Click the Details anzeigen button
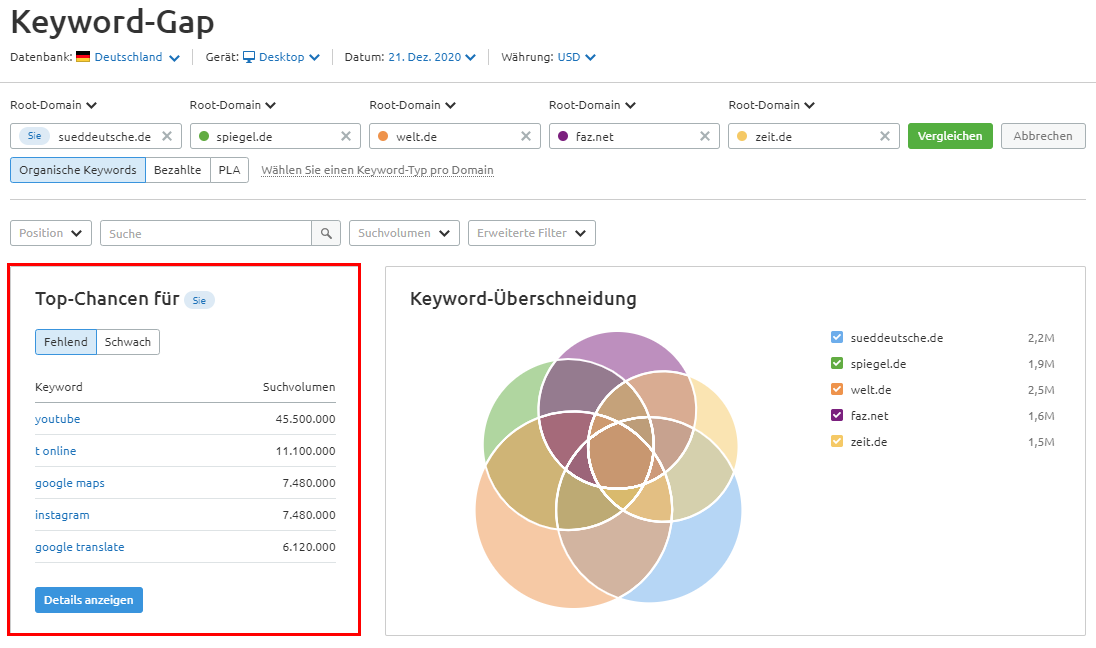The image size is (1096, 648). pos(89,600)
